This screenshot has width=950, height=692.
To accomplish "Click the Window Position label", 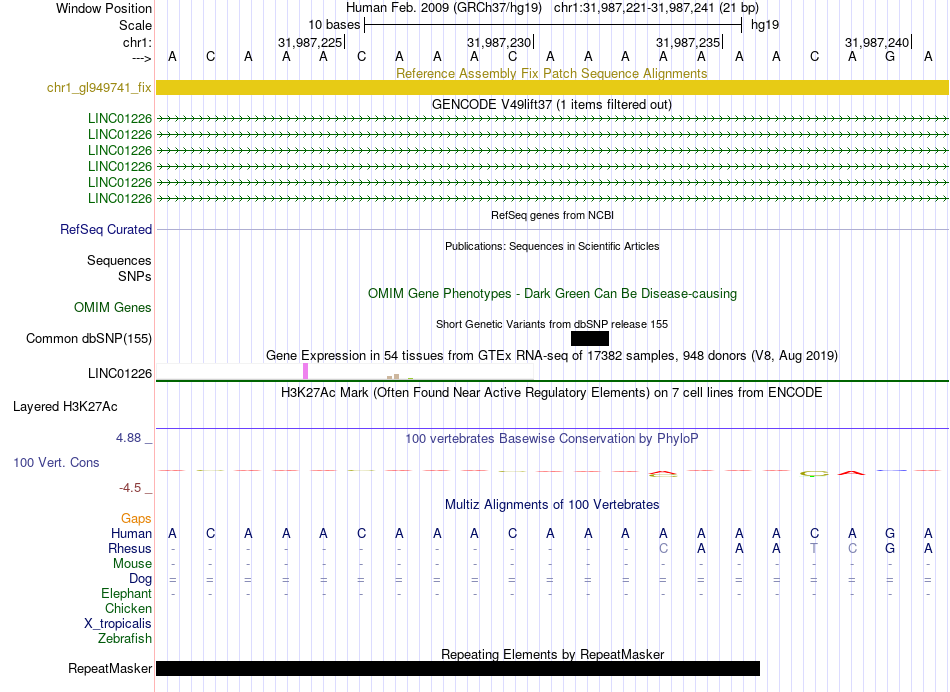I will pos(104,8).
